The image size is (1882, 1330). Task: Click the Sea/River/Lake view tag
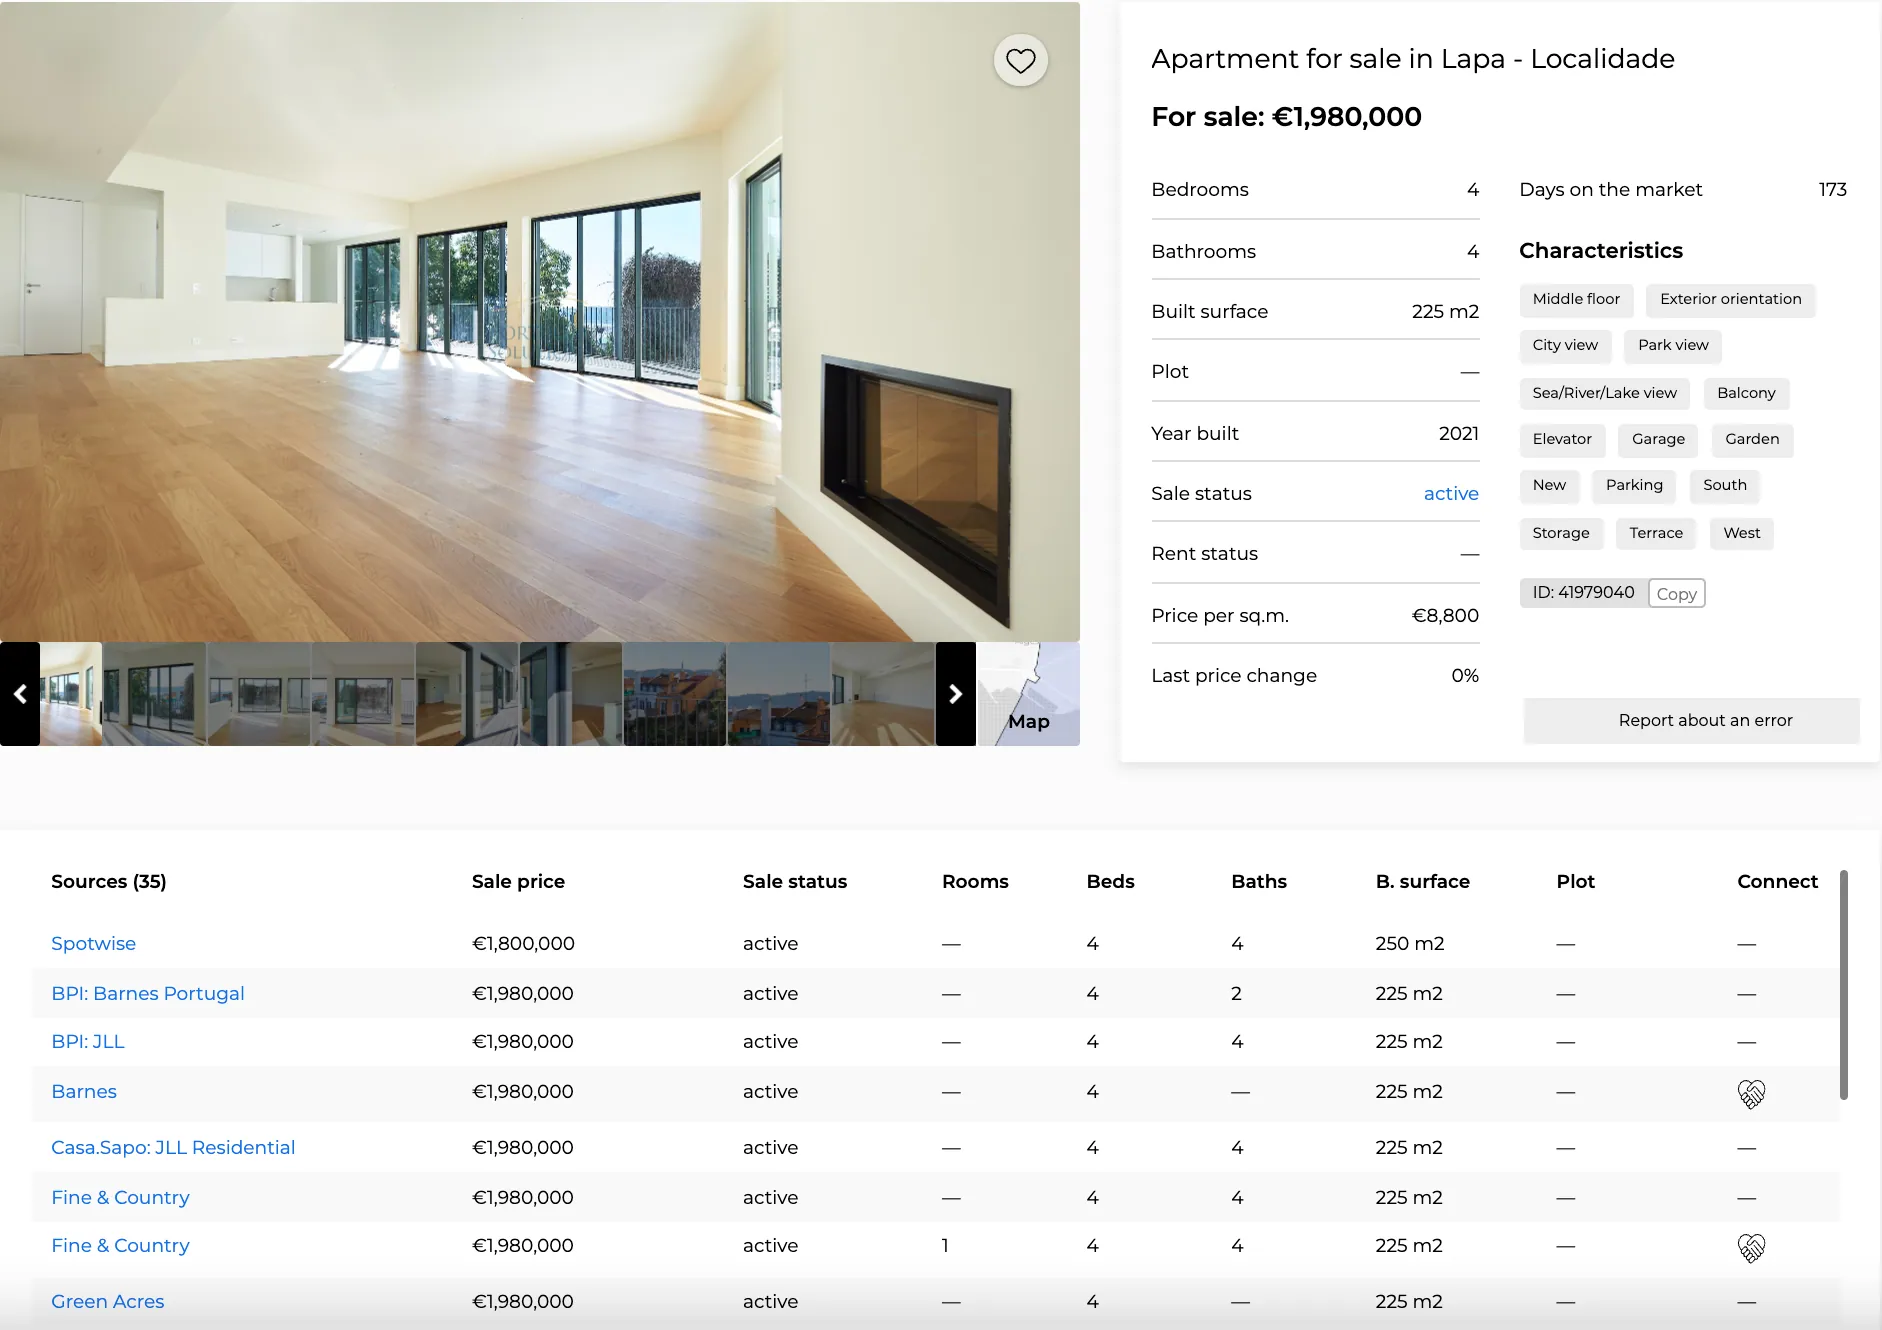pos(1604,393)
